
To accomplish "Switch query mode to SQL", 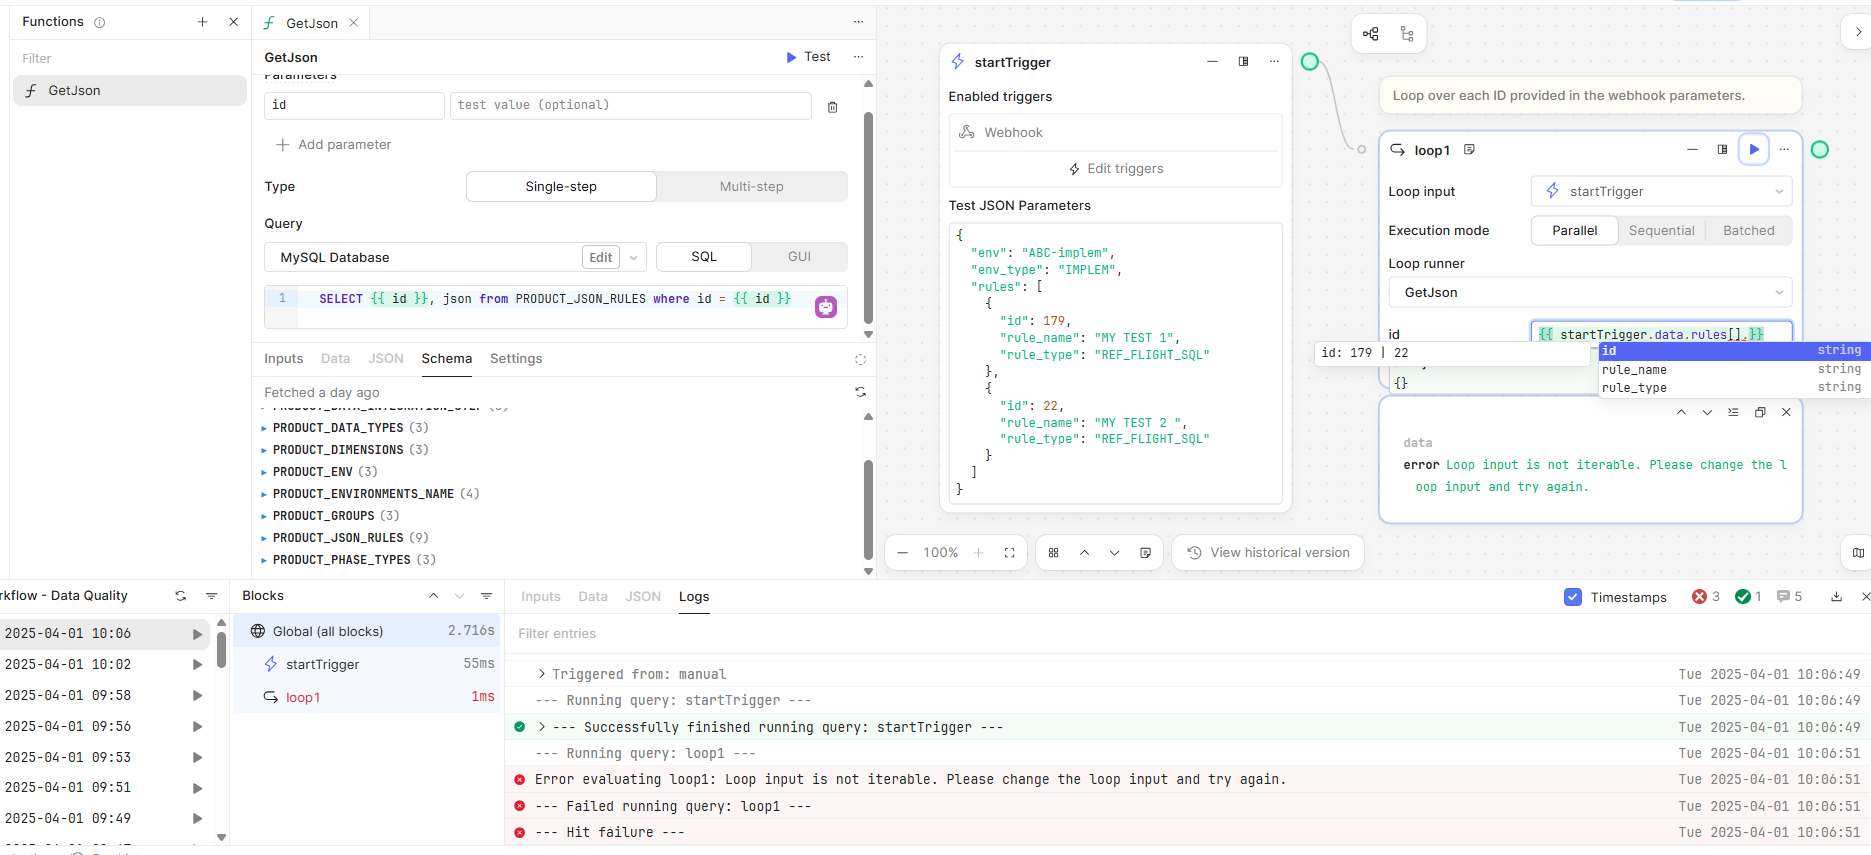I will (x=704, y=257).
